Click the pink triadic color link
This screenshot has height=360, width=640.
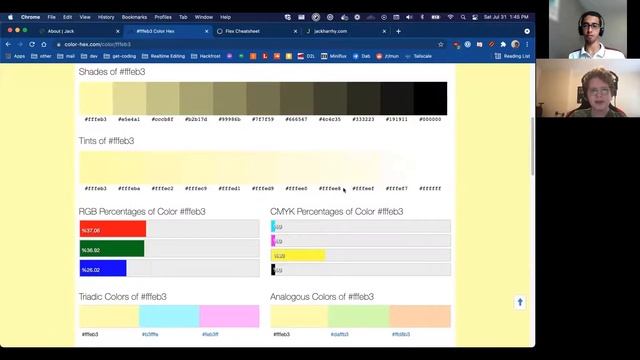pyautogui.click(x=210, y=334)
